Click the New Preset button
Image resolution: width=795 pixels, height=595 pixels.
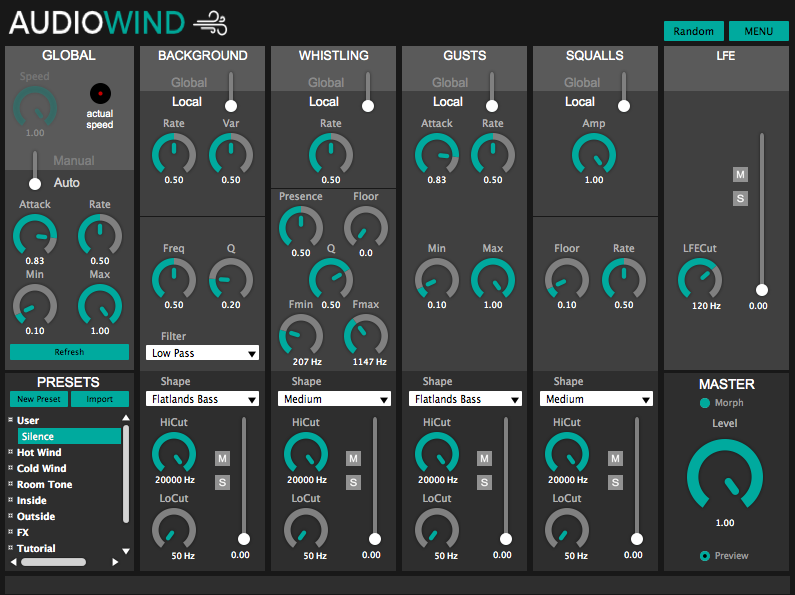39,399
